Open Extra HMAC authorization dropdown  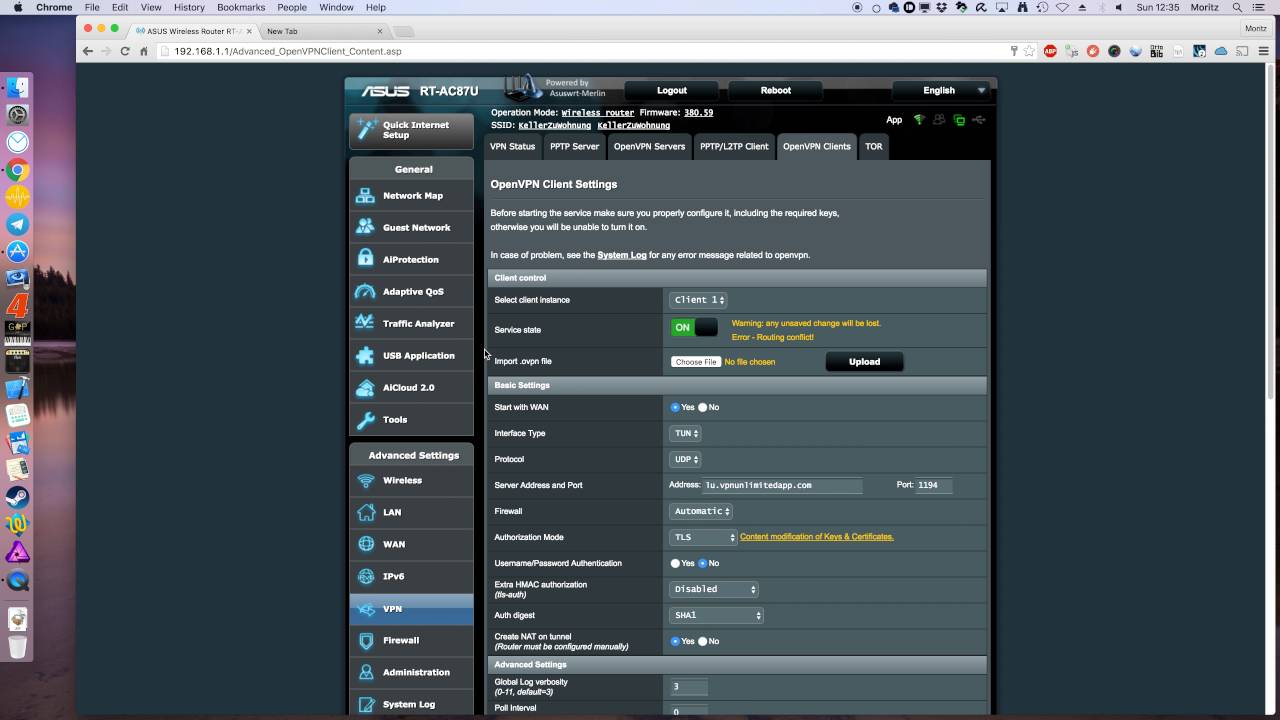point(713,589)
